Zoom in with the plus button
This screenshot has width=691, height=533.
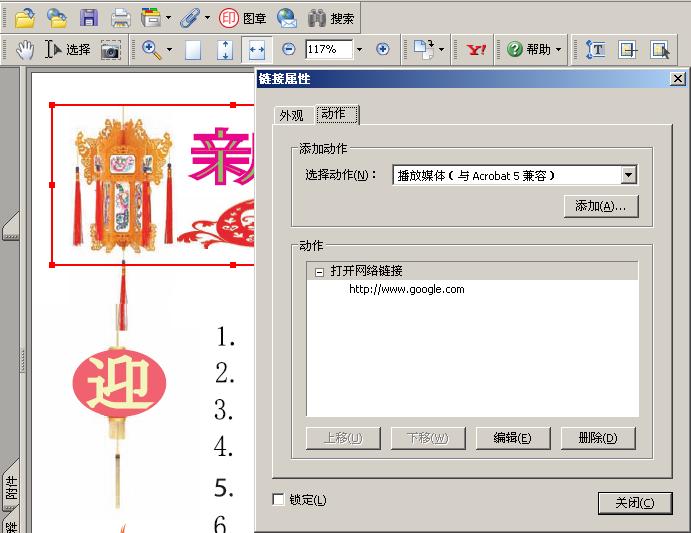[383, 49]
